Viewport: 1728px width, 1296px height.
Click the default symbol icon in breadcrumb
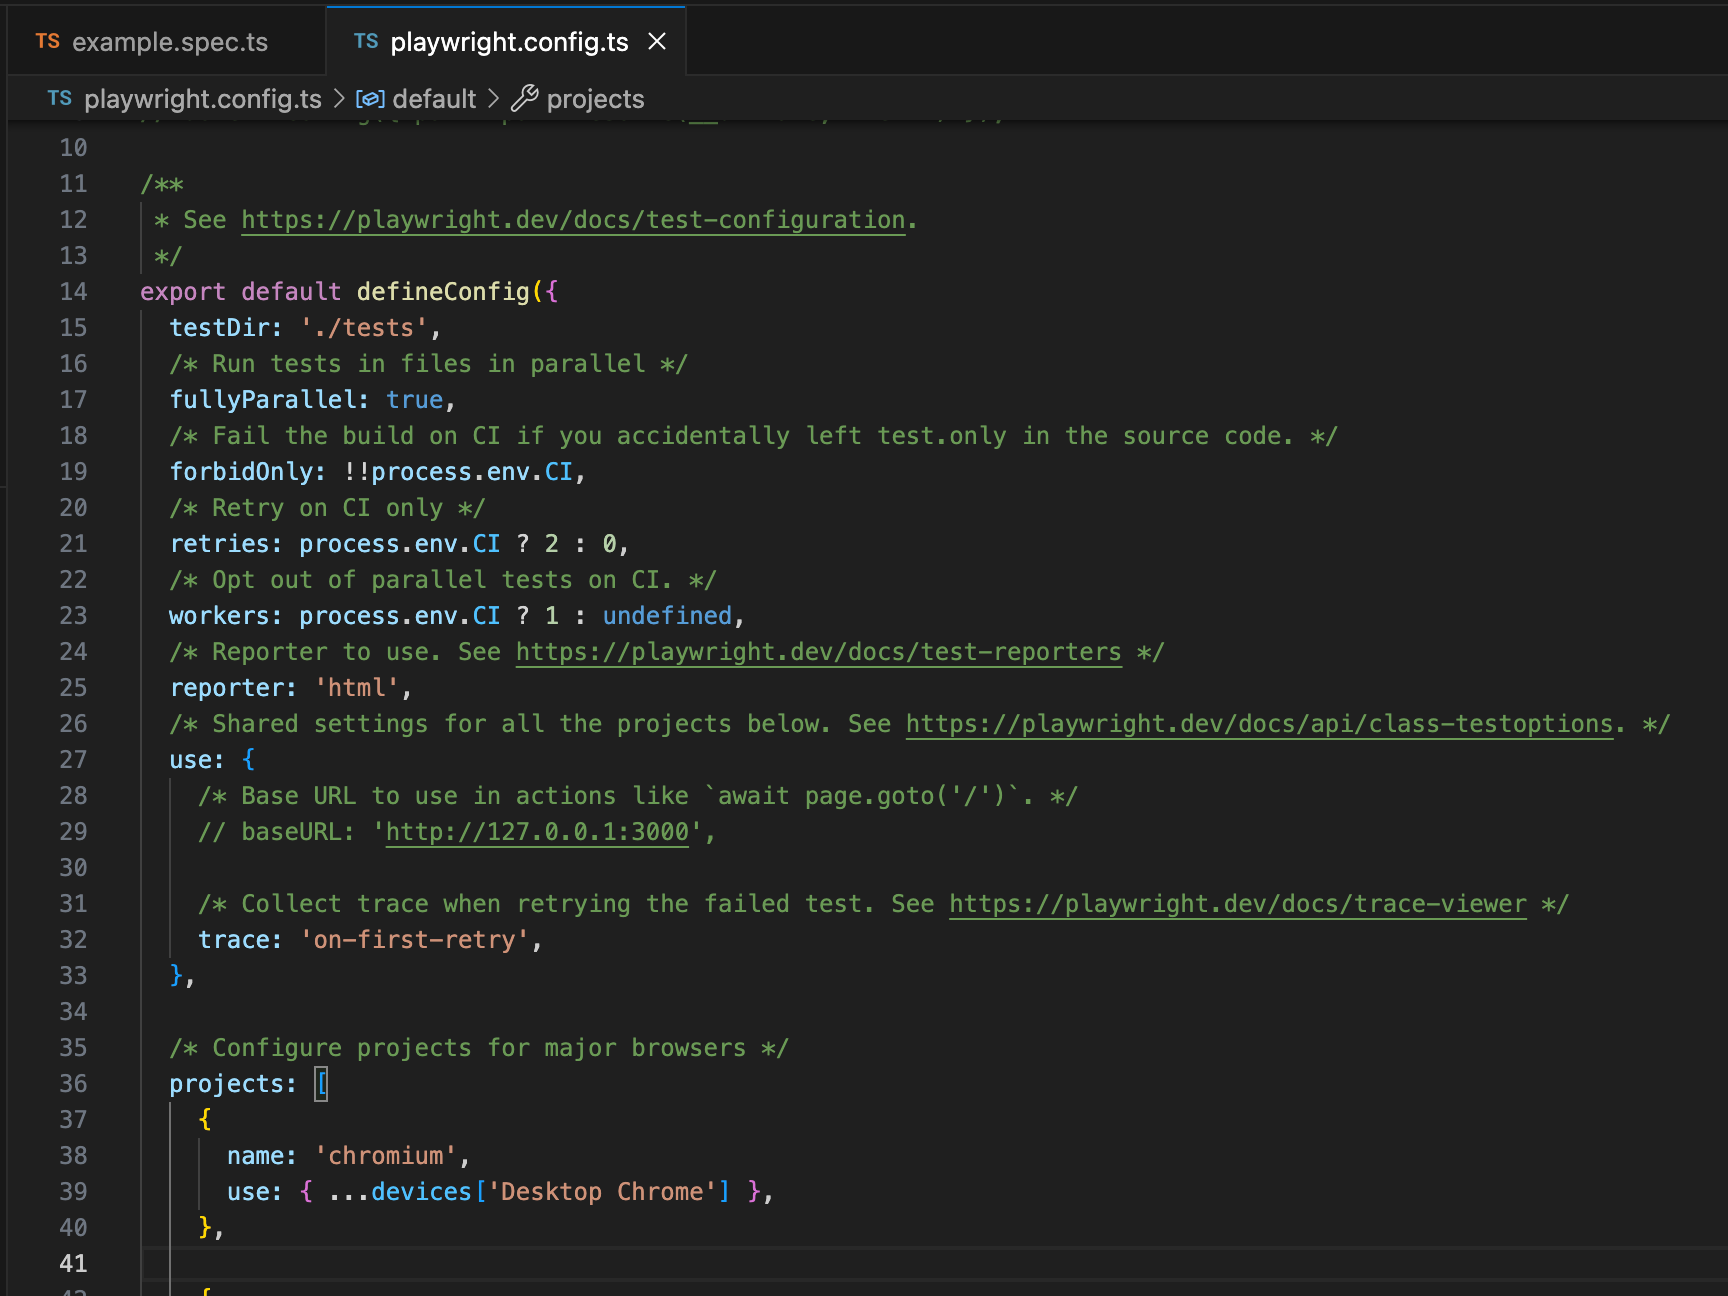point(370,99)
